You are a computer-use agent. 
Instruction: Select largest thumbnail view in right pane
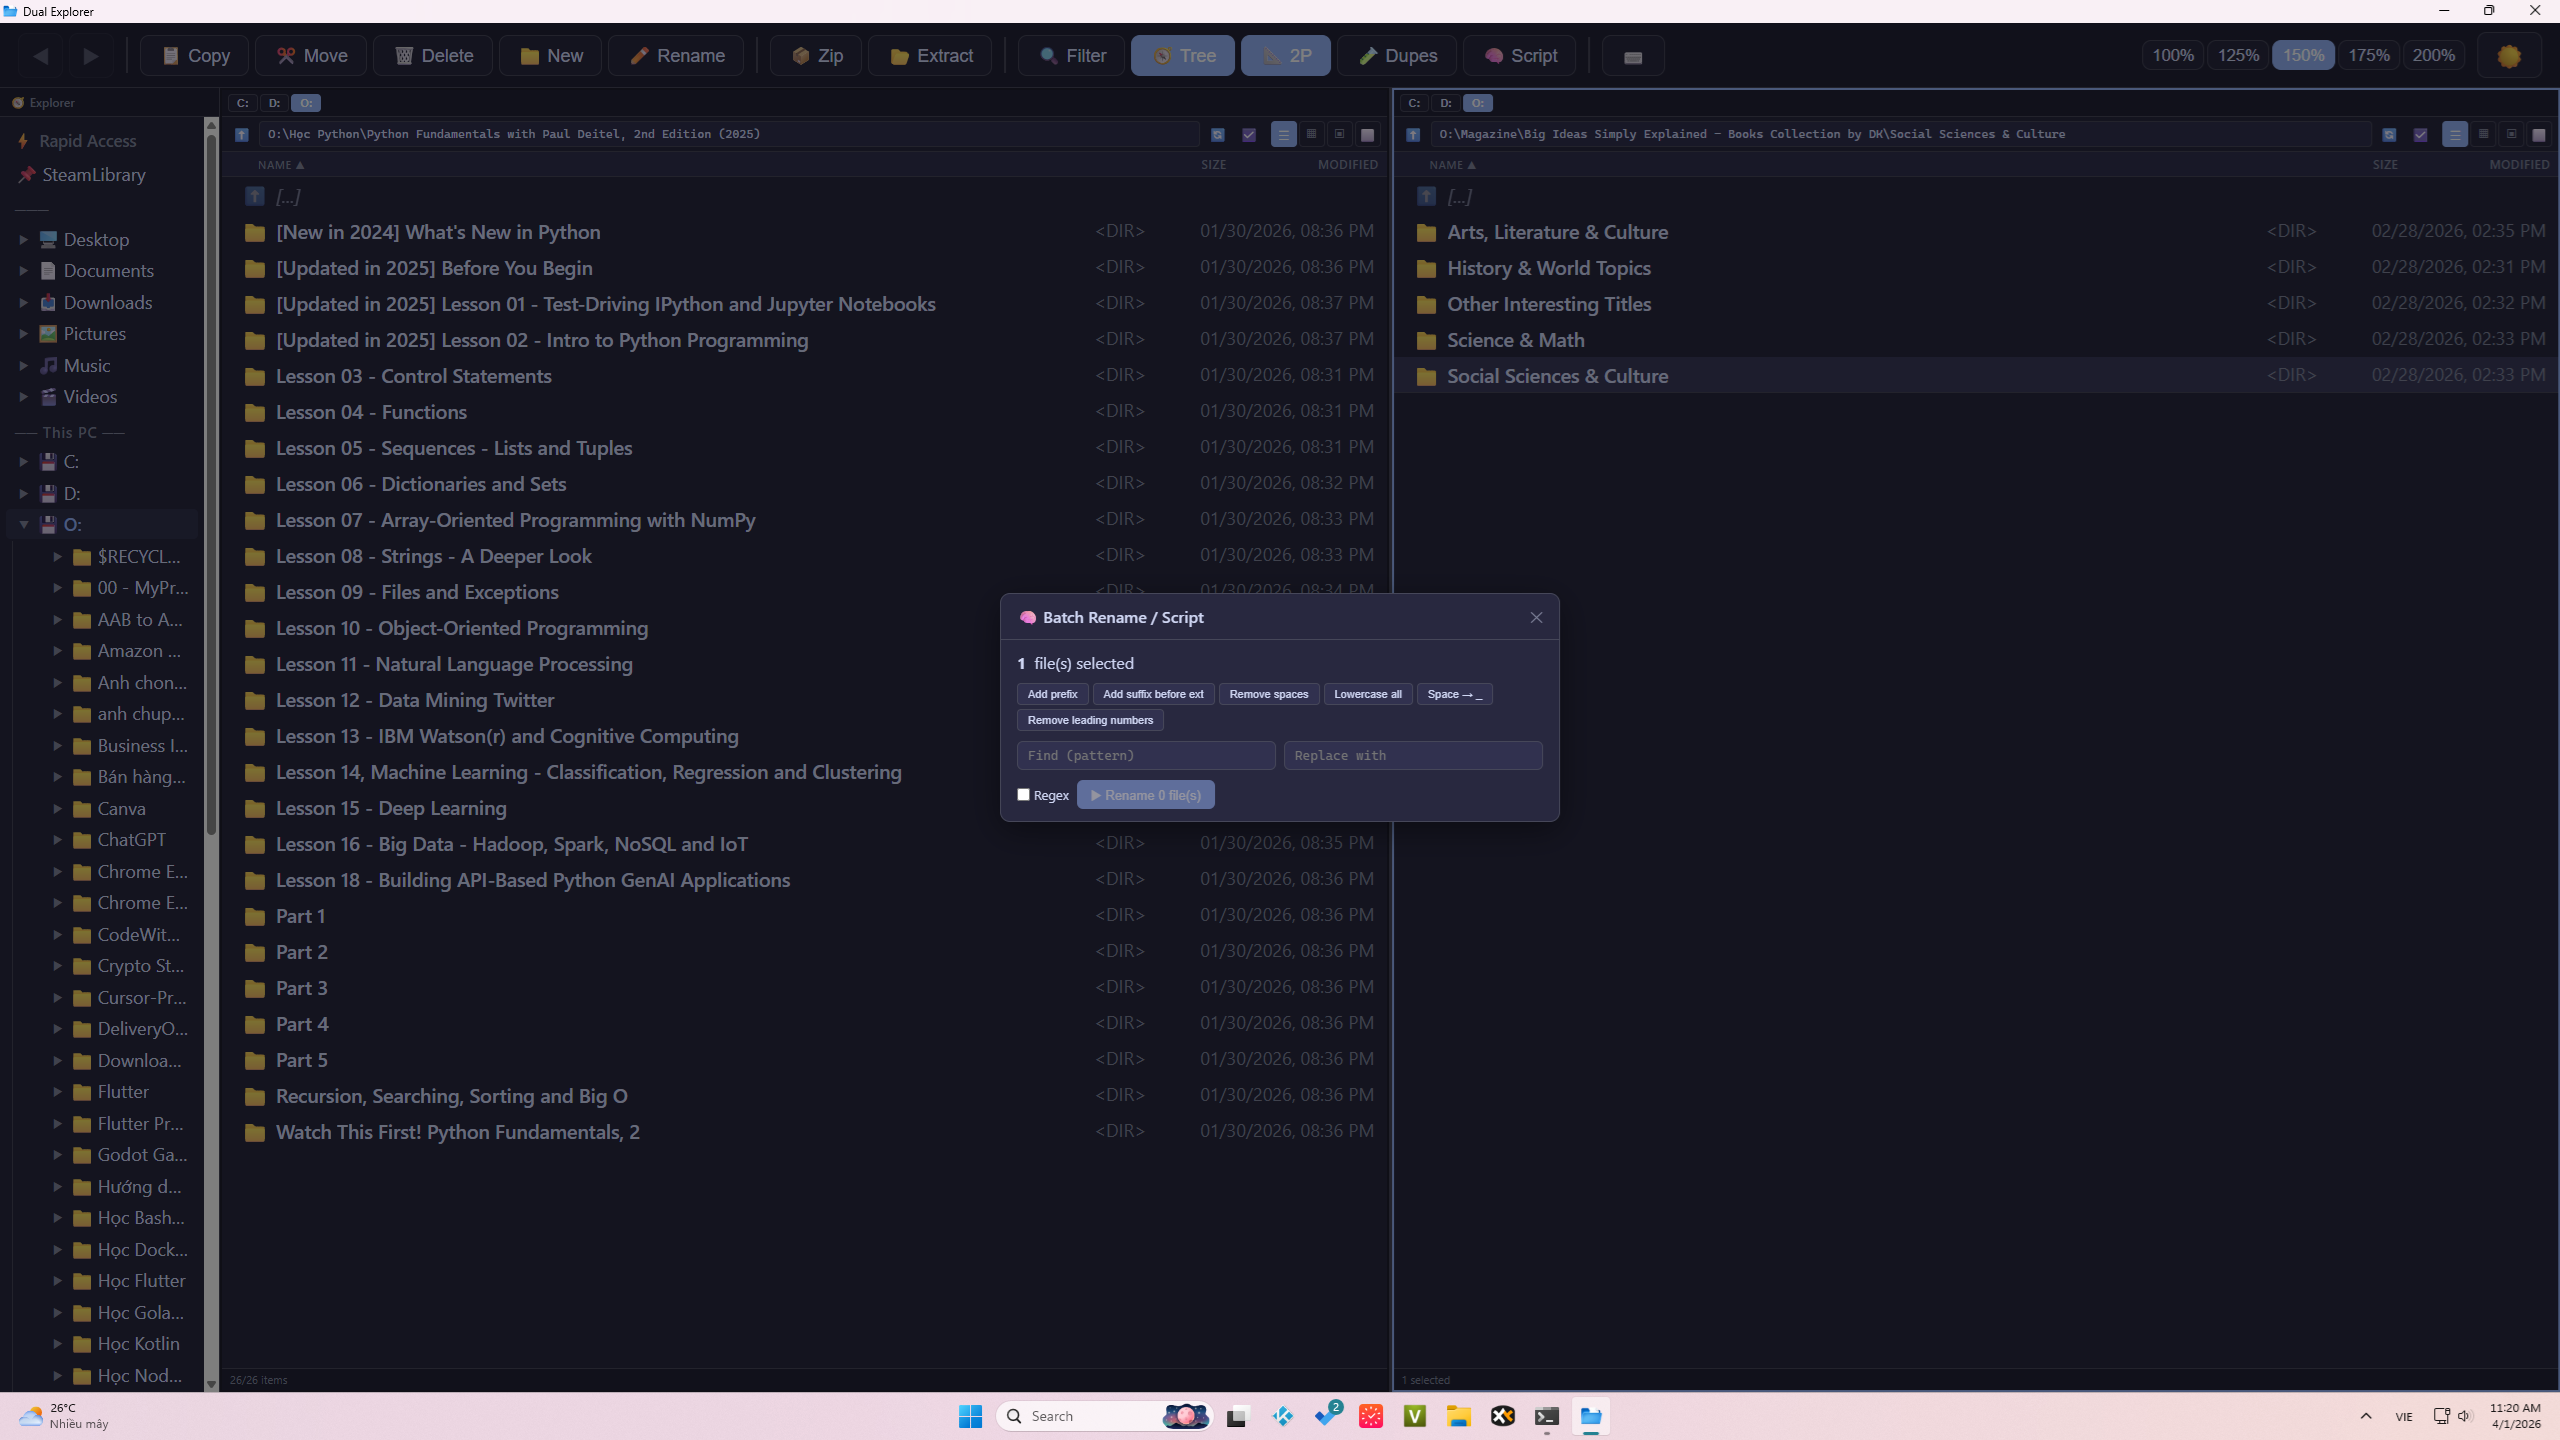pos(2538,134)
